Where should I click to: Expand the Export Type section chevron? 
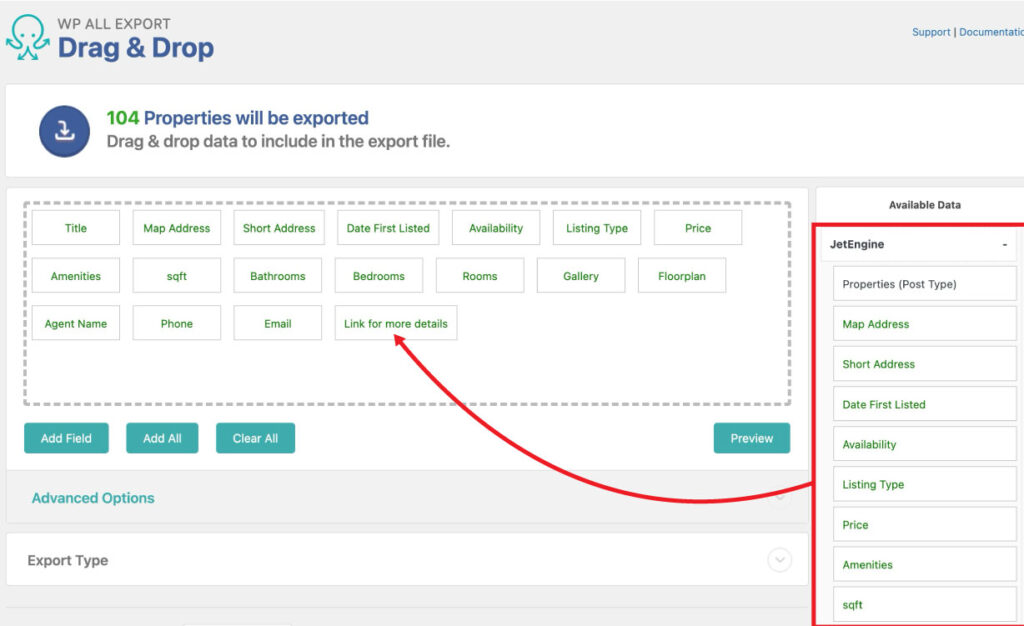pyautogui.click(x=779, y=561)
